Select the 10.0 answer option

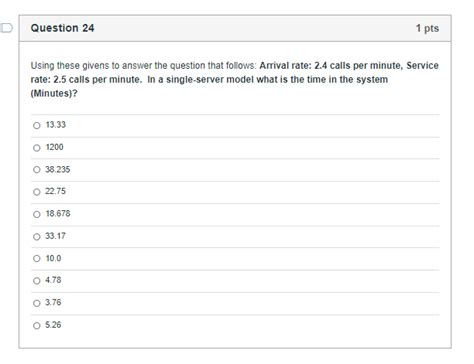tap(37, 258)
